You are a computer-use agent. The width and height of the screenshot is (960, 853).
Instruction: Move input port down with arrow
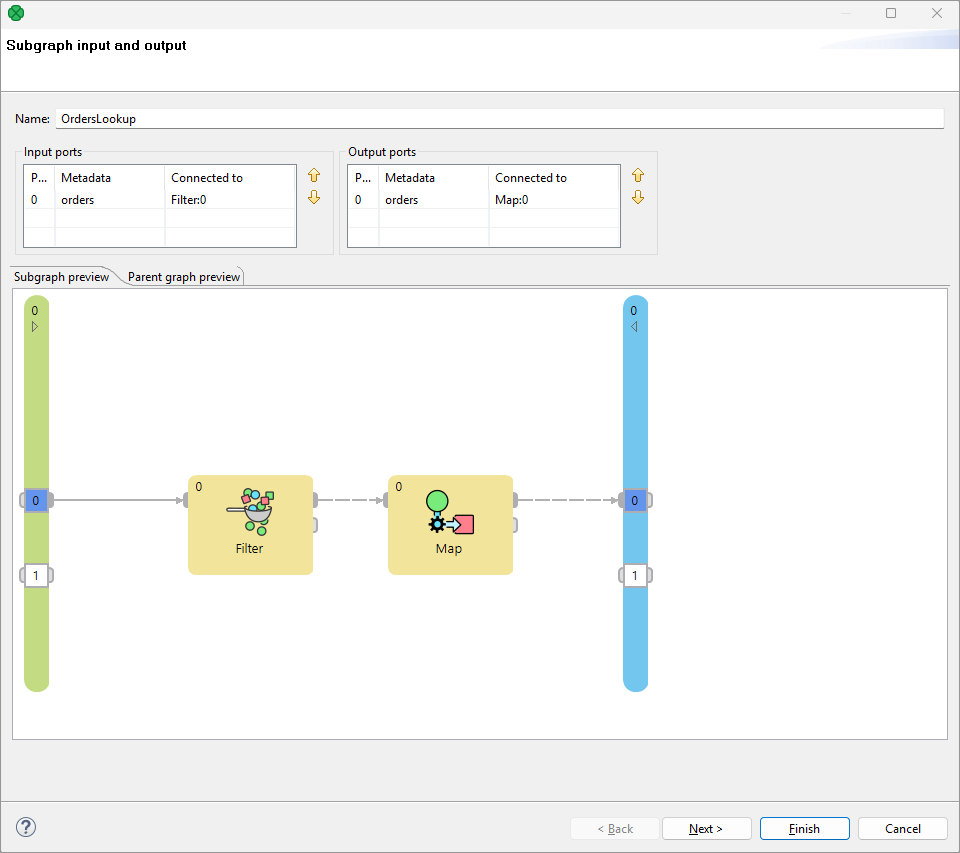[x=314, y=198]
